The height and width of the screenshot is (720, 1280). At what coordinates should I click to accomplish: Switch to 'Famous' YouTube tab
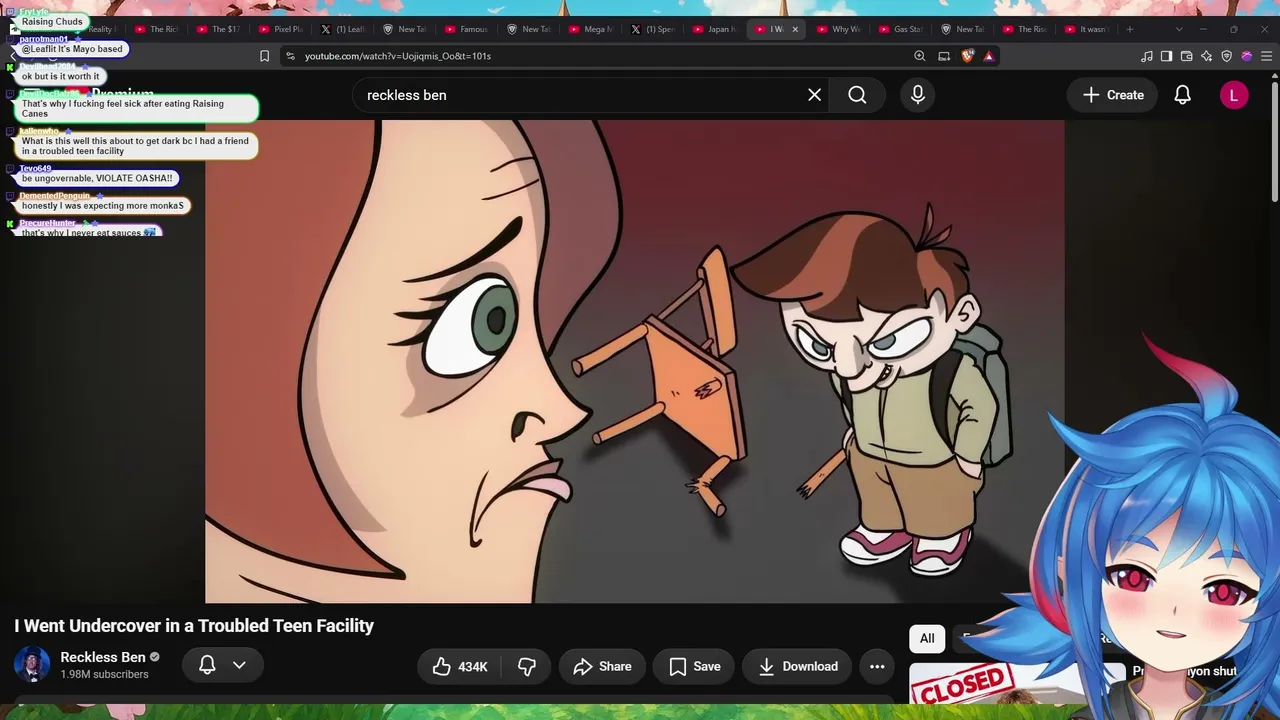tap(467, 29)
